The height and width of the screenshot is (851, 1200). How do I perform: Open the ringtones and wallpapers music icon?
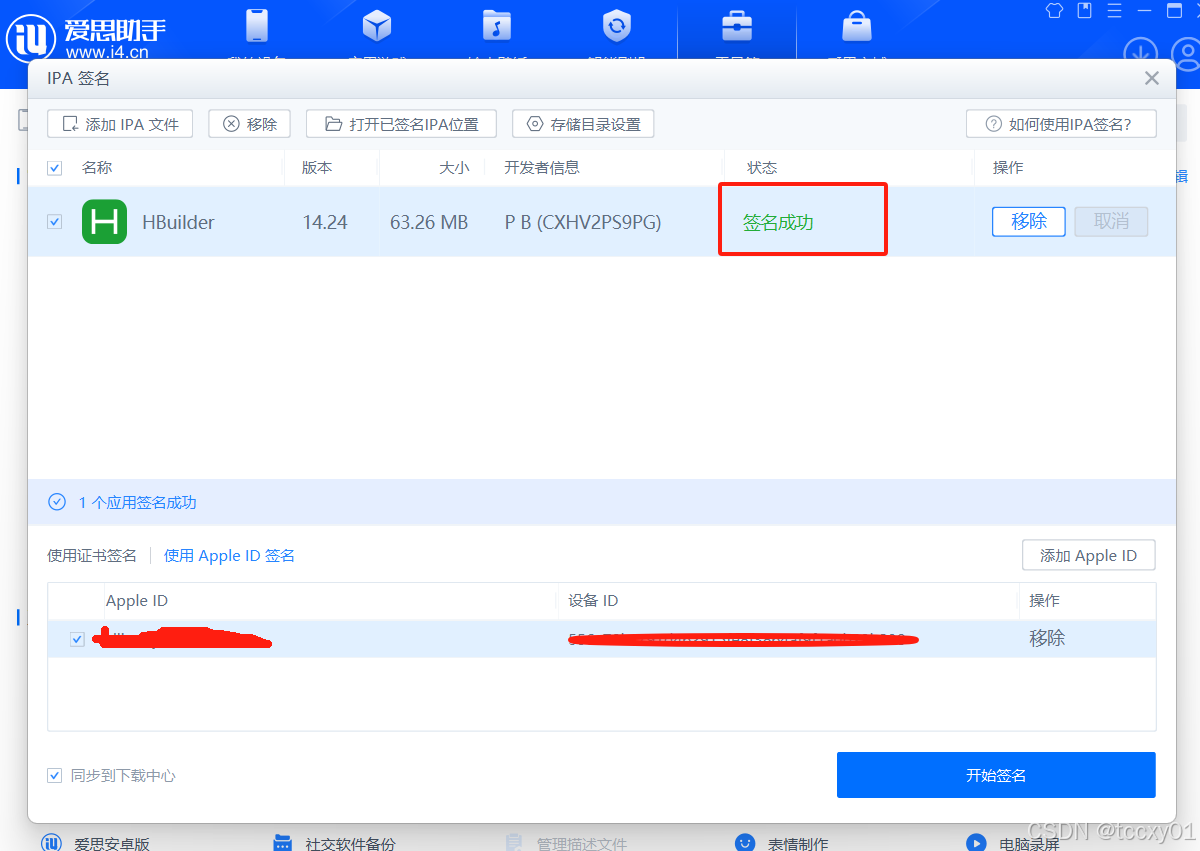point(497,26)
